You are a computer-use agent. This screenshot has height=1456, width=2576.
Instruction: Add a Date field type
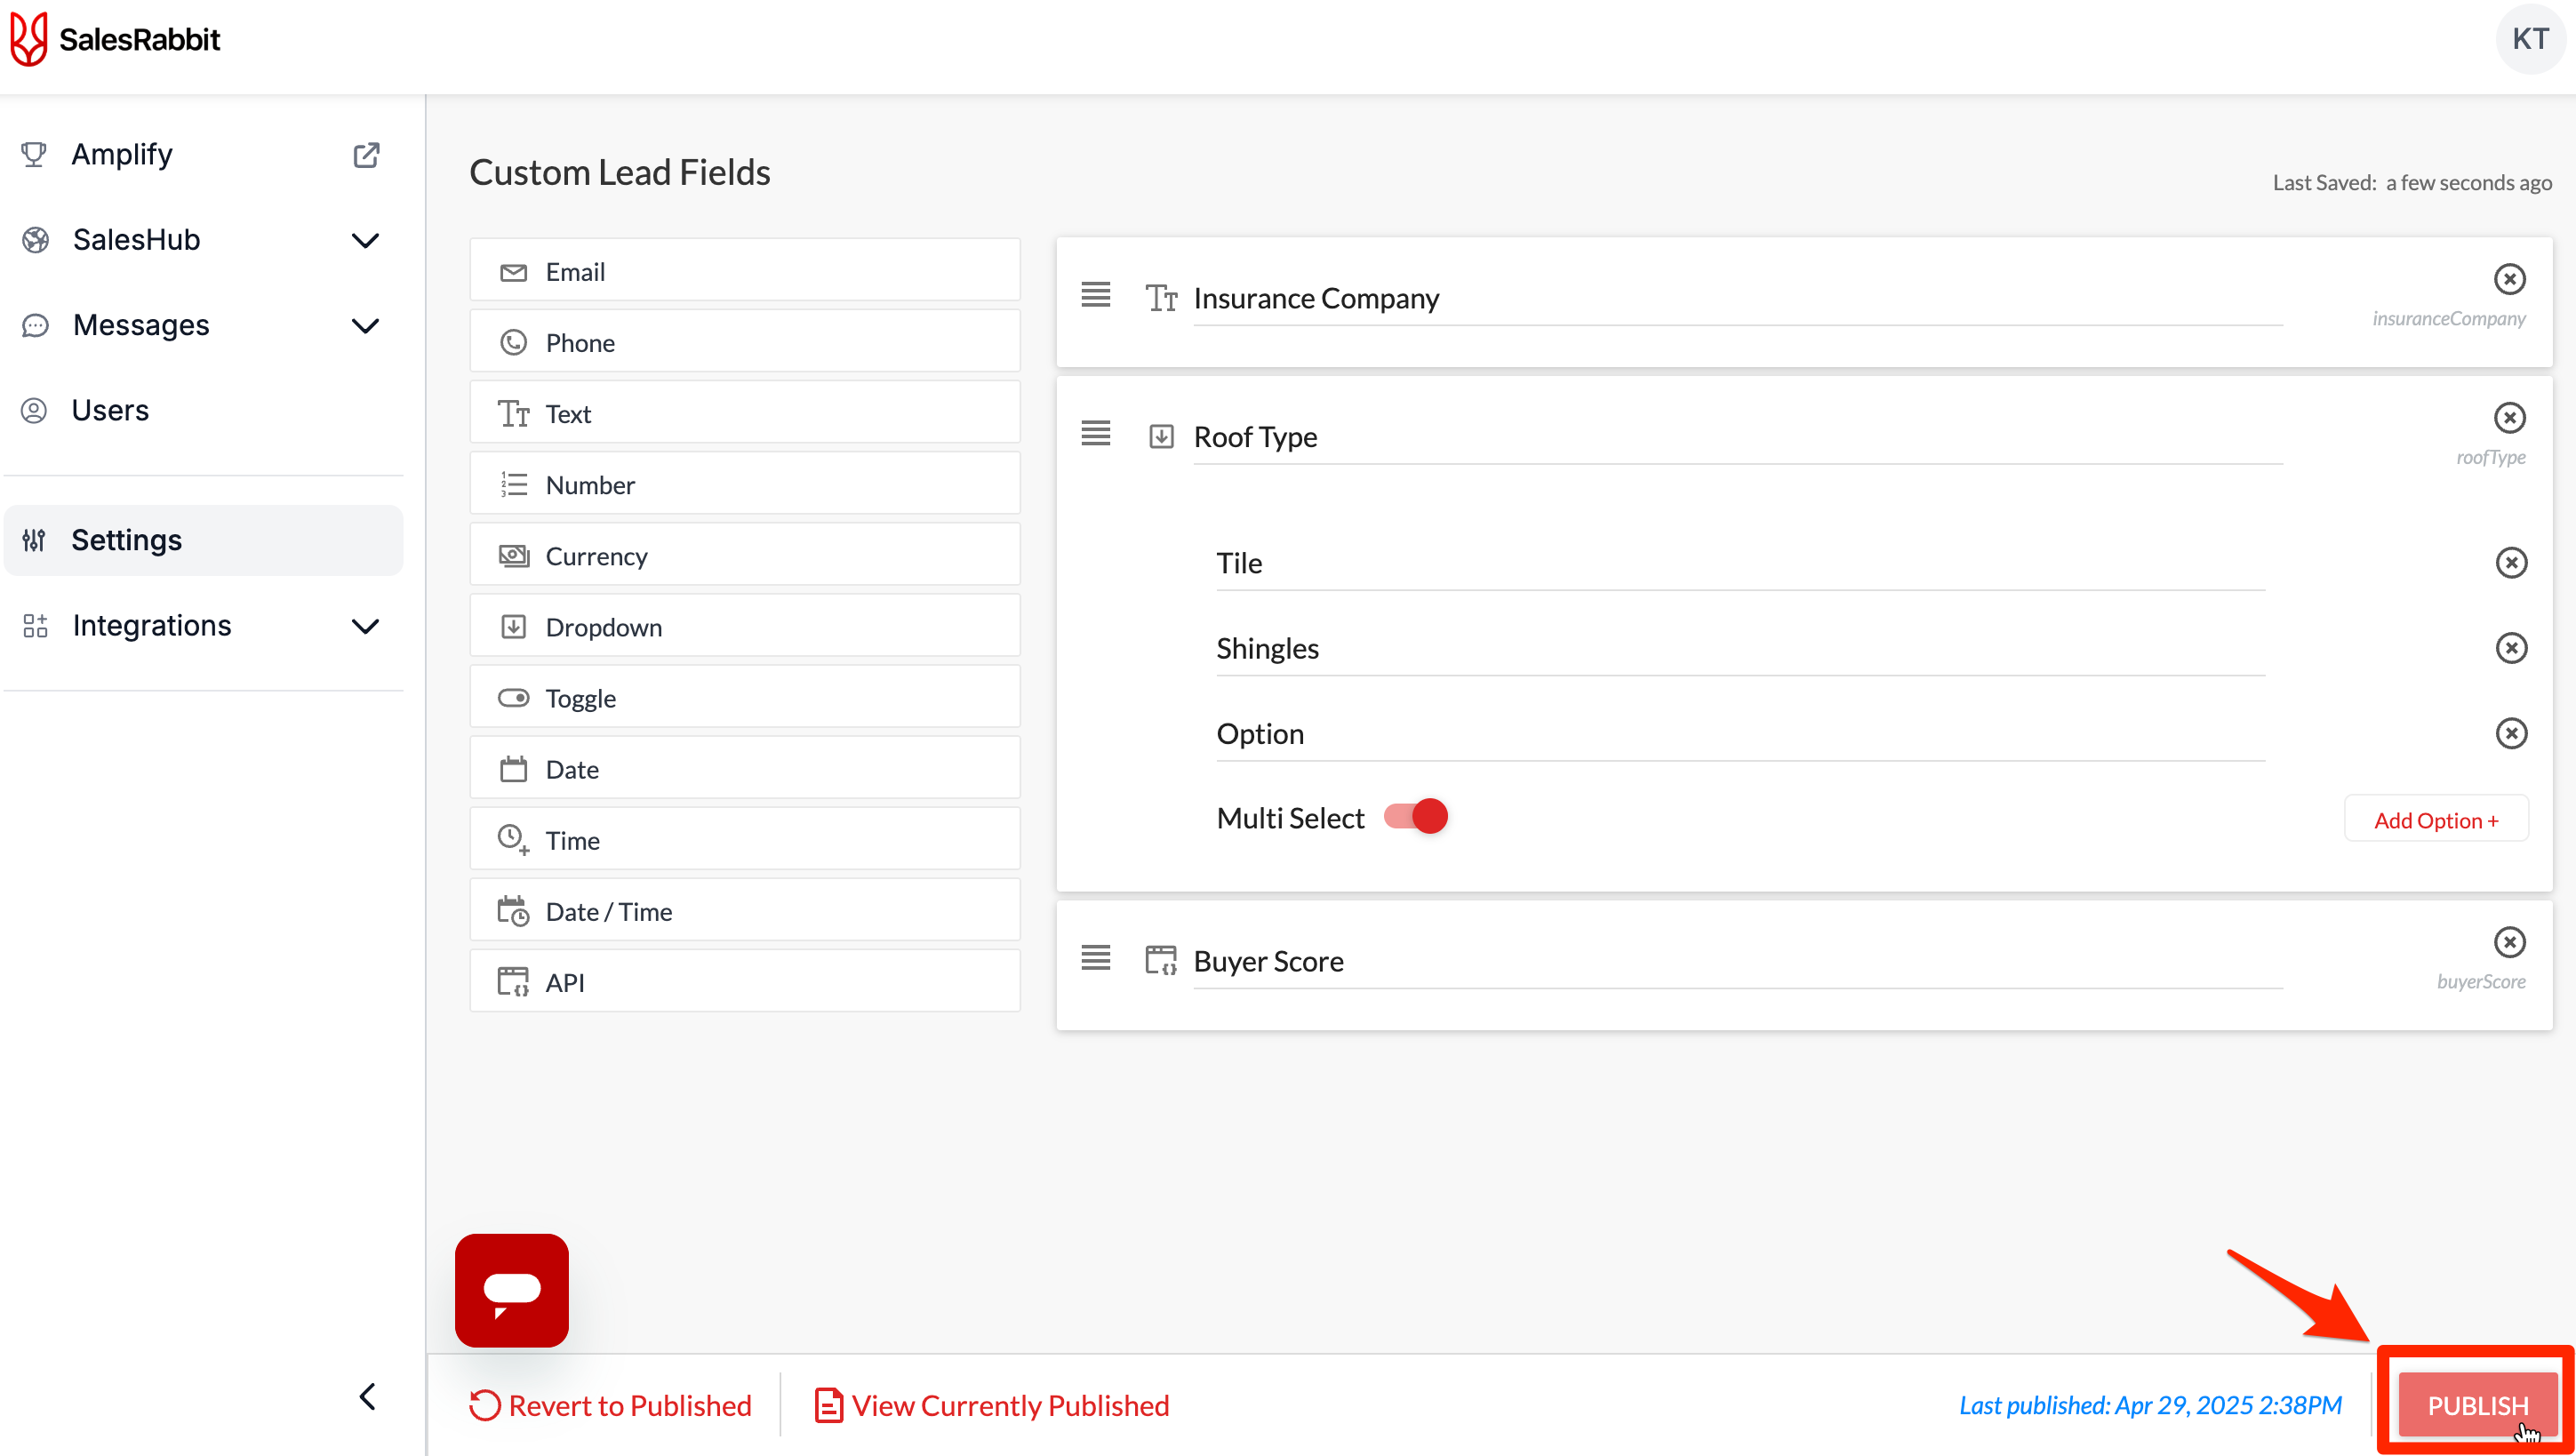click(x=745, y=767)
